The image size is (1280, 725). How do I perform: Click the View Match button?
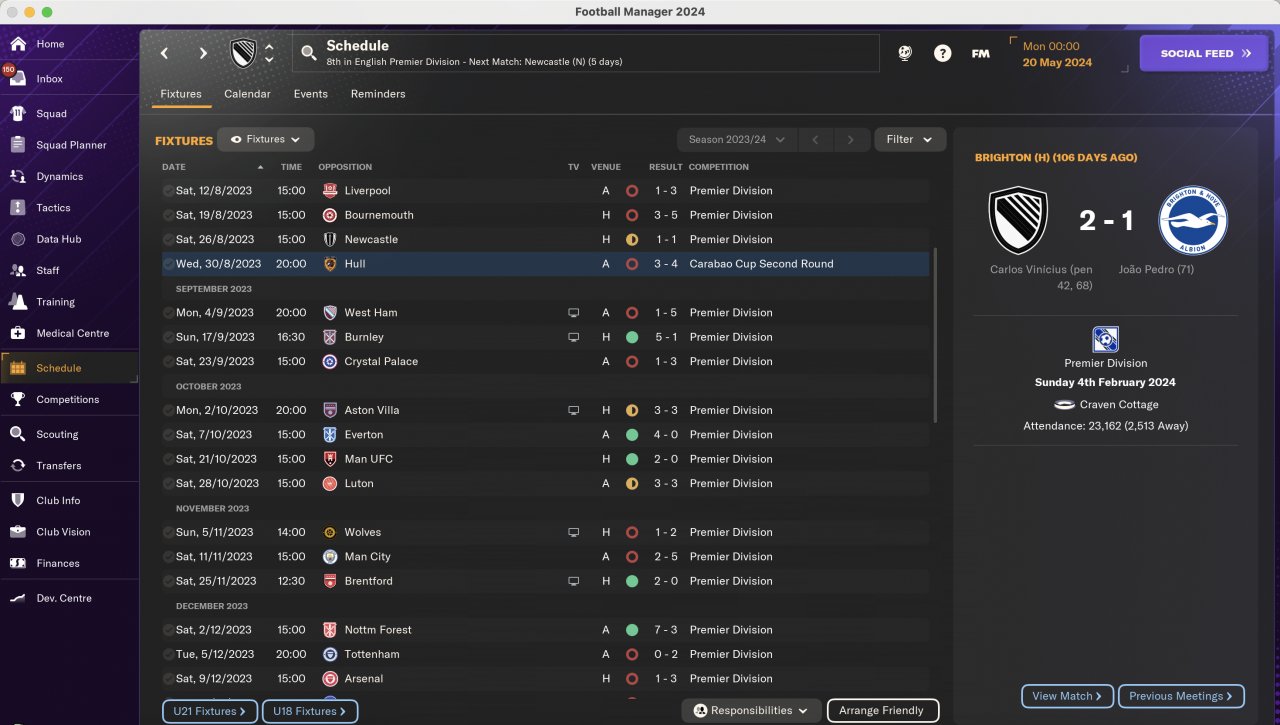coord(1067,696)
